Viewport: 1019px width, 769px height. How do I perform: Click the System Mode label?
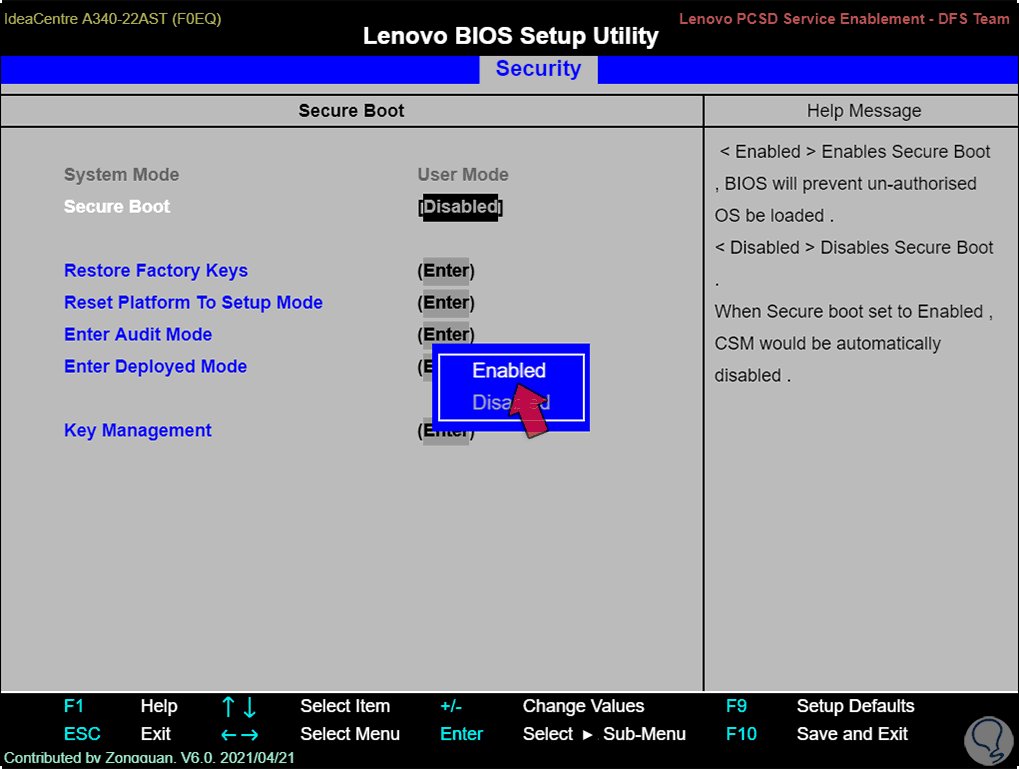tap(122, 175)
